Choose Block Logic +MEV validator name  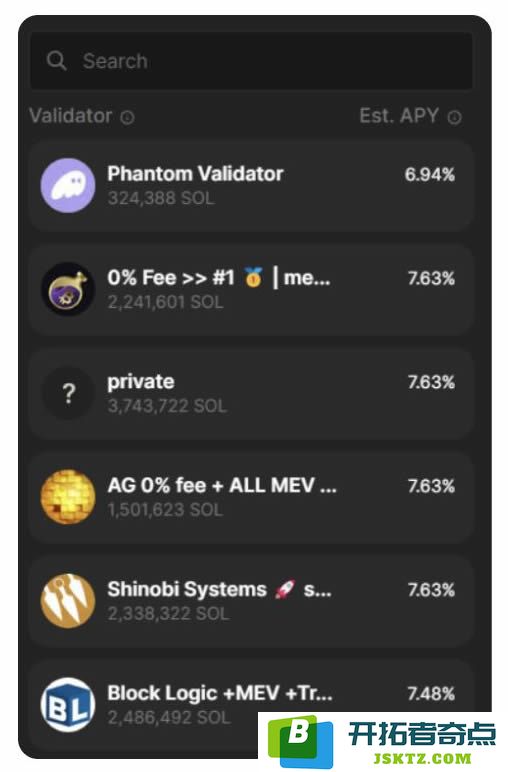coord(220,693)
